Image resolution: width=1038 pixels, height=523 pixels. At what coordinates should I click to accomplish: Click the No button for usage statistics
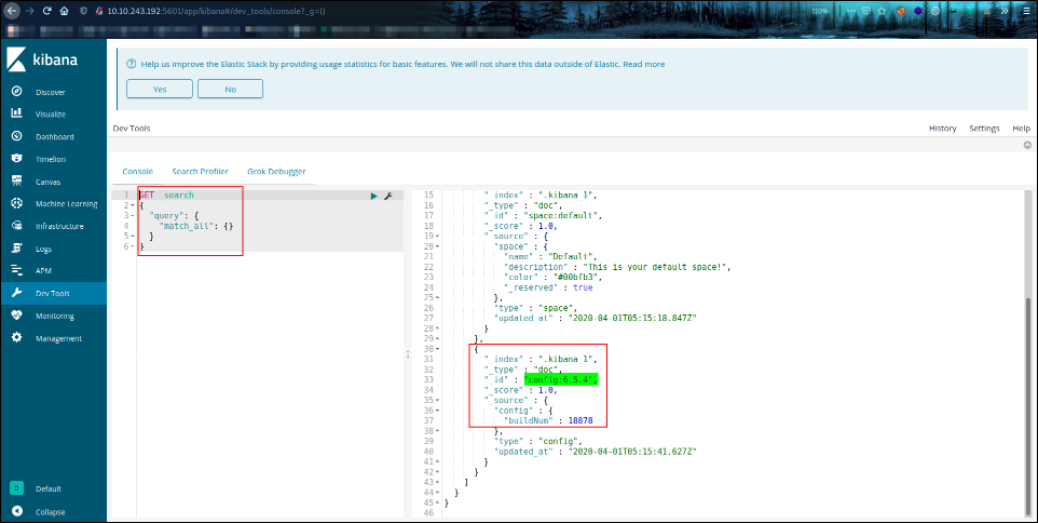(230, 89)
